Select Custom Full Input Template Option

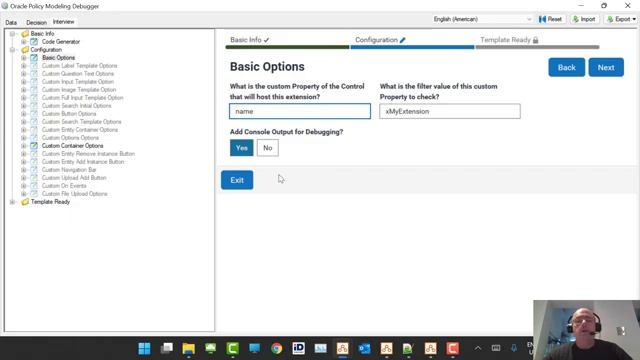point(82,98)
